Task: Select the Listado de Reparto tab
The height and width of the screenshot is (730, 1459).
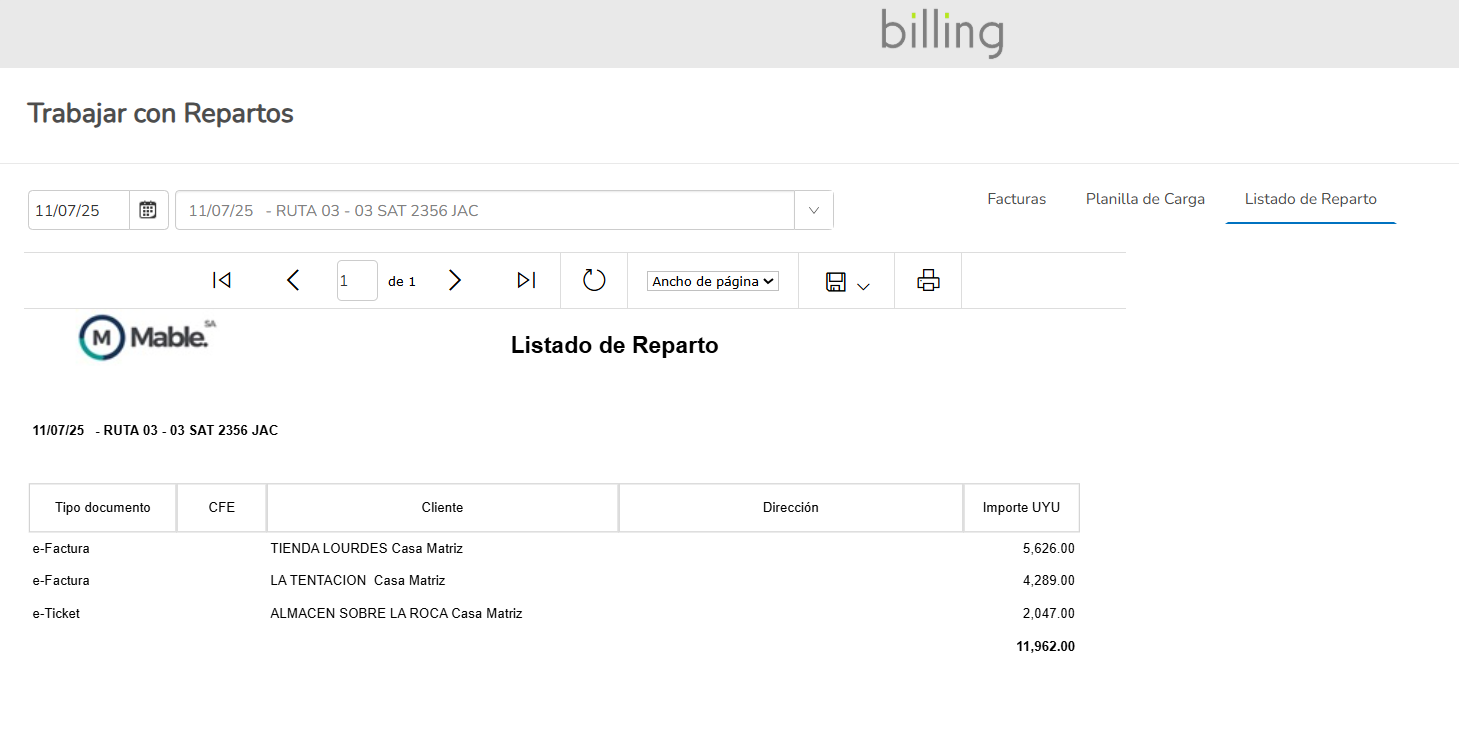Action: 1310,199
